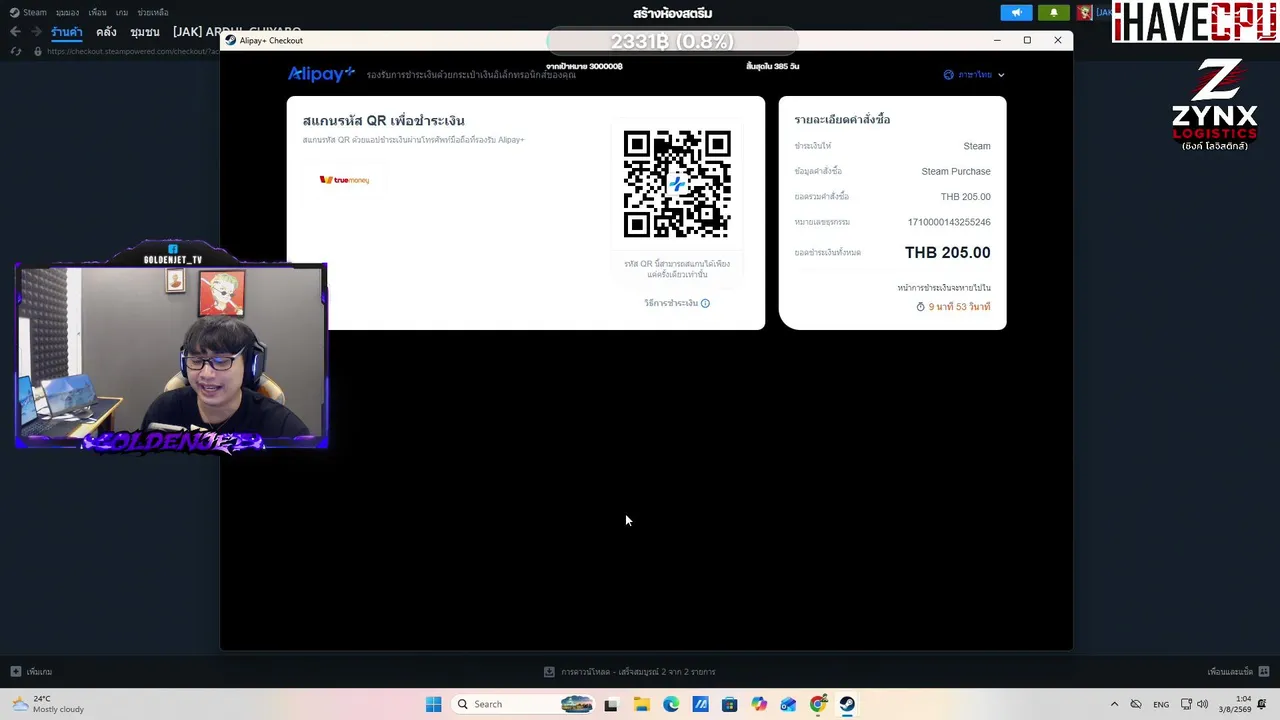The image size is (1280, 720).
Task: Open the ภาษาไทย language dropdown
Action: (x=974, y=75)
